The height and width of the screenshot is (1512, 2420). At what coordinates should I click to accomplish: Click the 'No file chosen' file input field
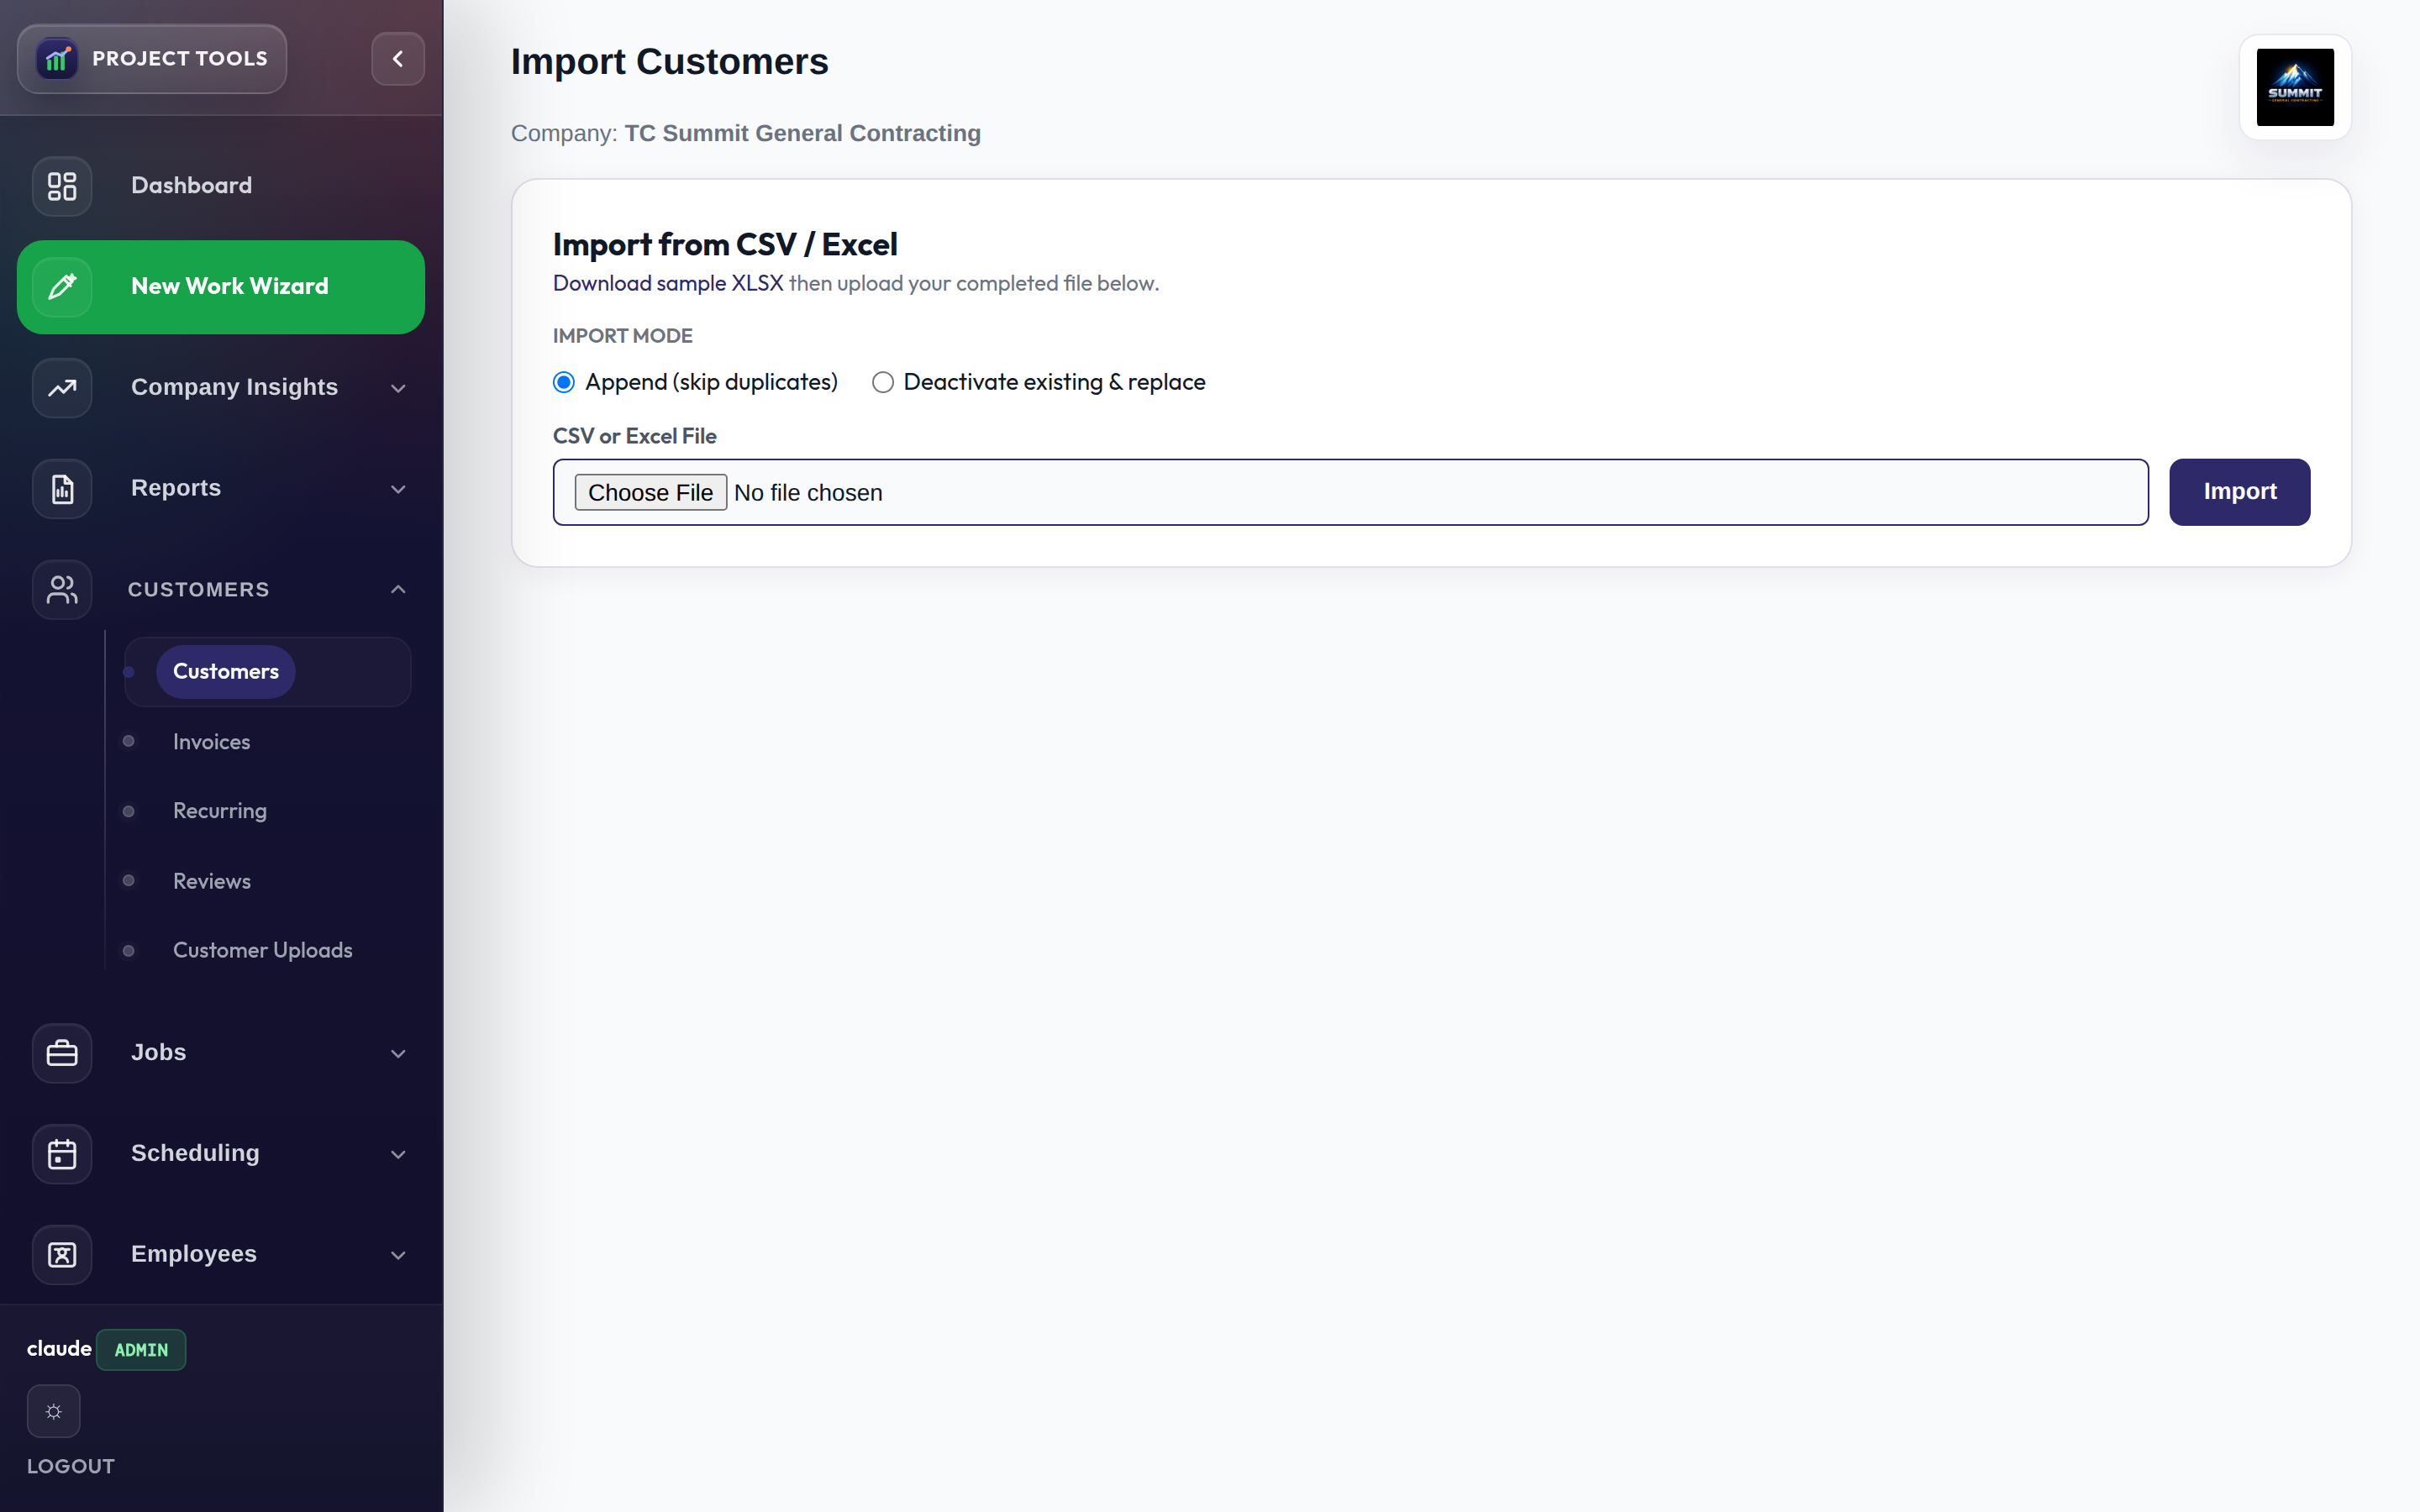click(1350, 492)
